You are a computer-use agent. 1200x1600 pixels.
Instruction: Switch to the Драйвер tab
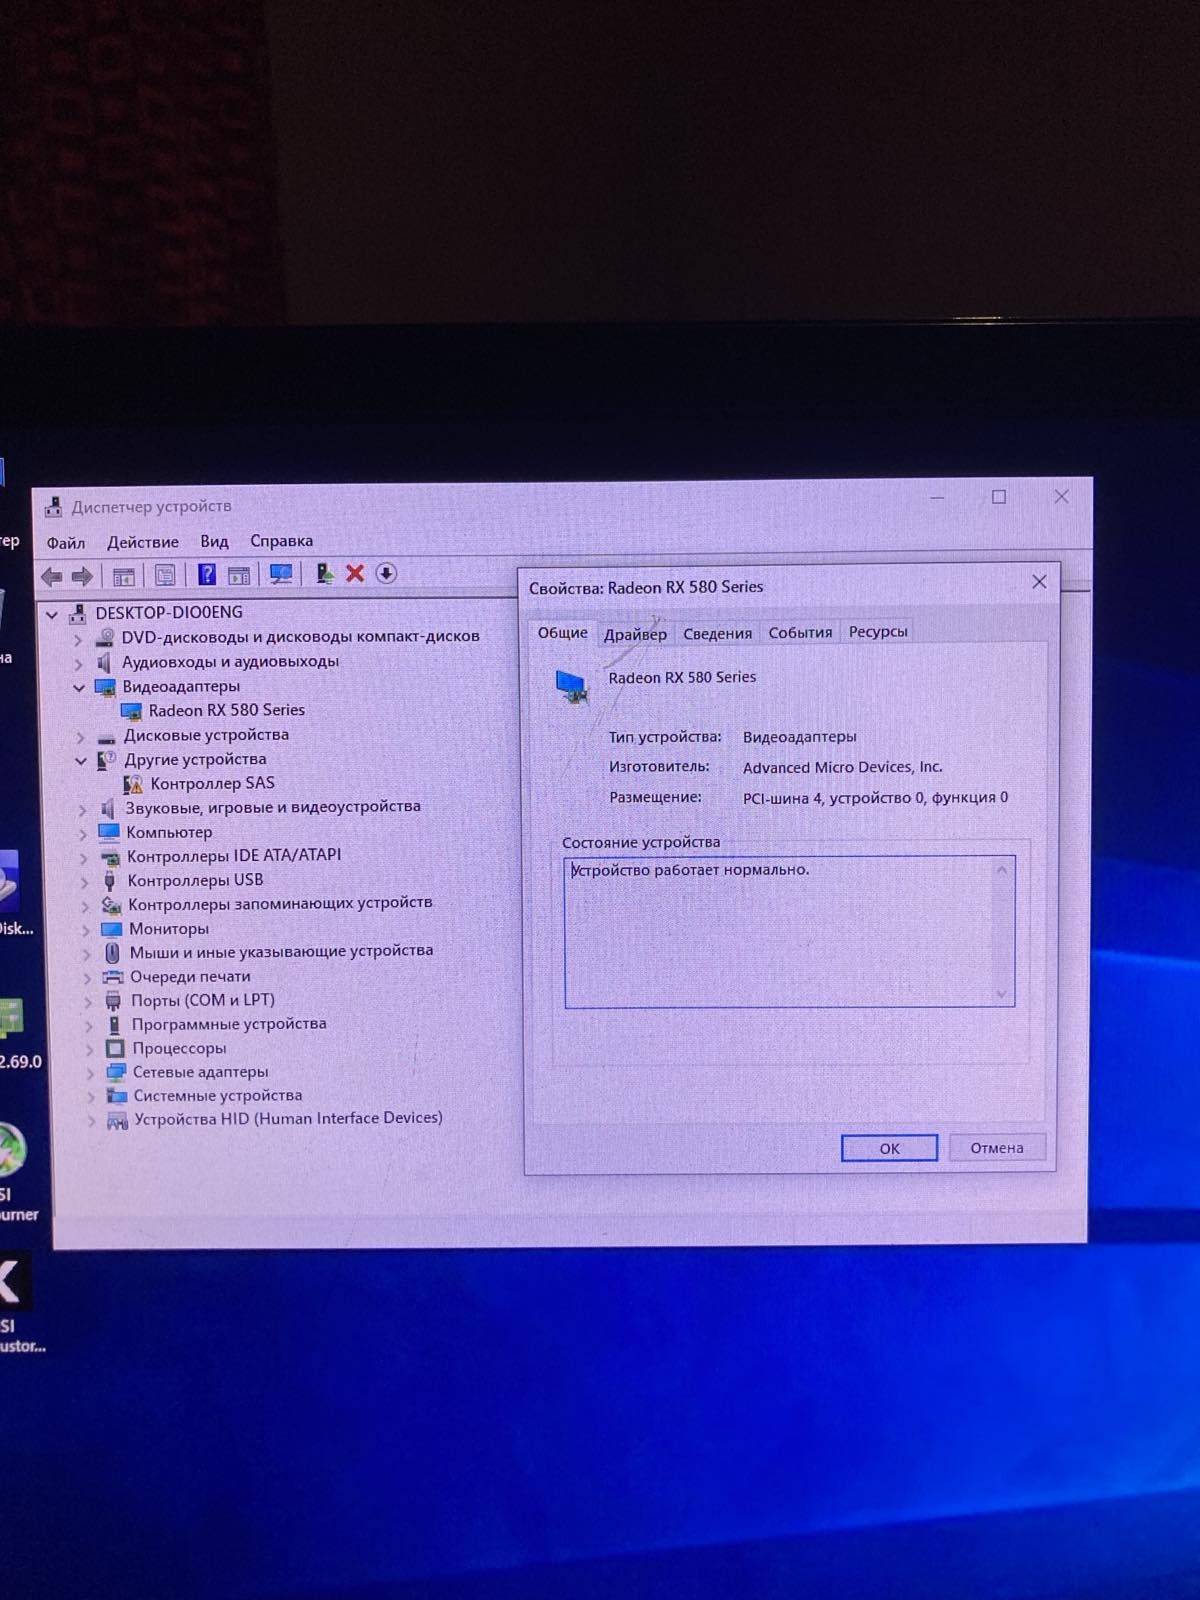pyautogui.click(x=635, y=634)
